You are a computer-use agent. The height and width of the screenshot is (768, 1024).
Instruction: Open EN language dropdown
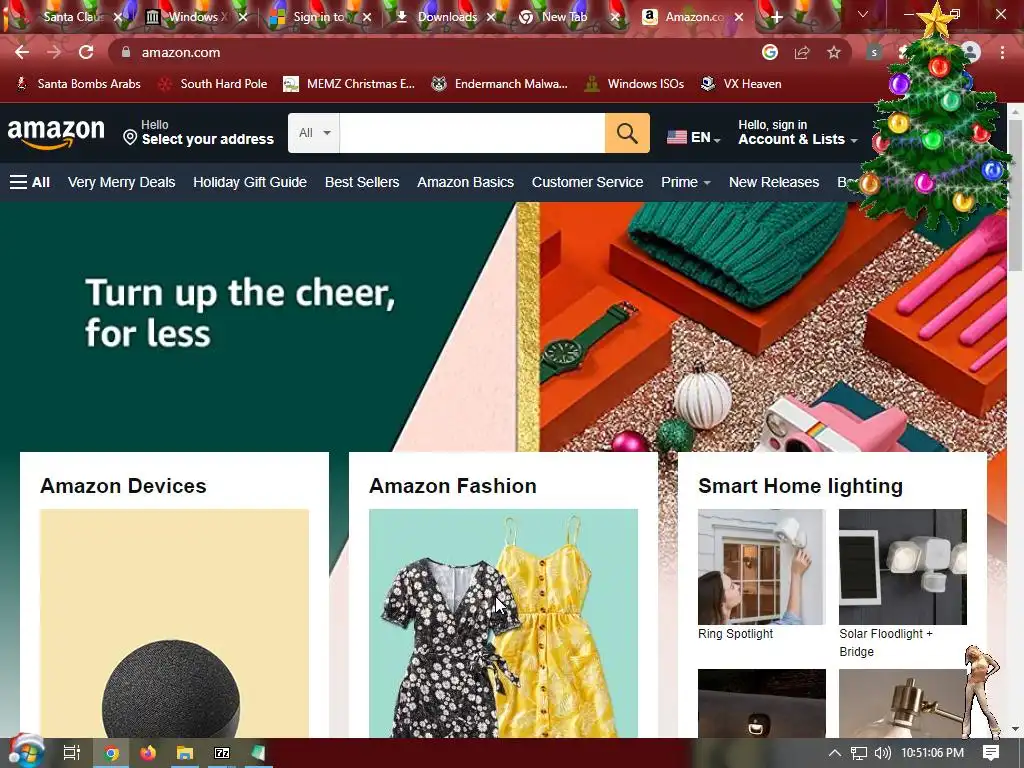694,138
